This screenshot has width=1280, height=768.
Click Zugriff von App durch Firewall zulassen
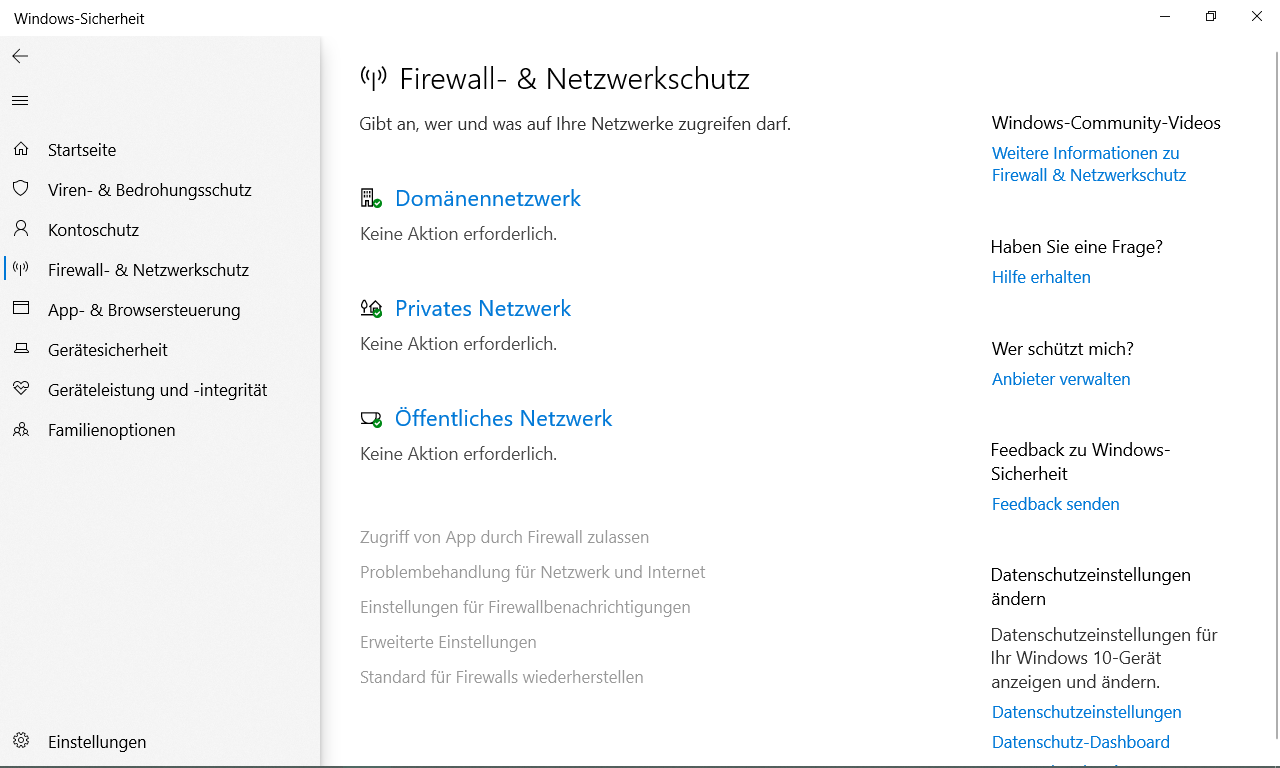tap(504, 537)
